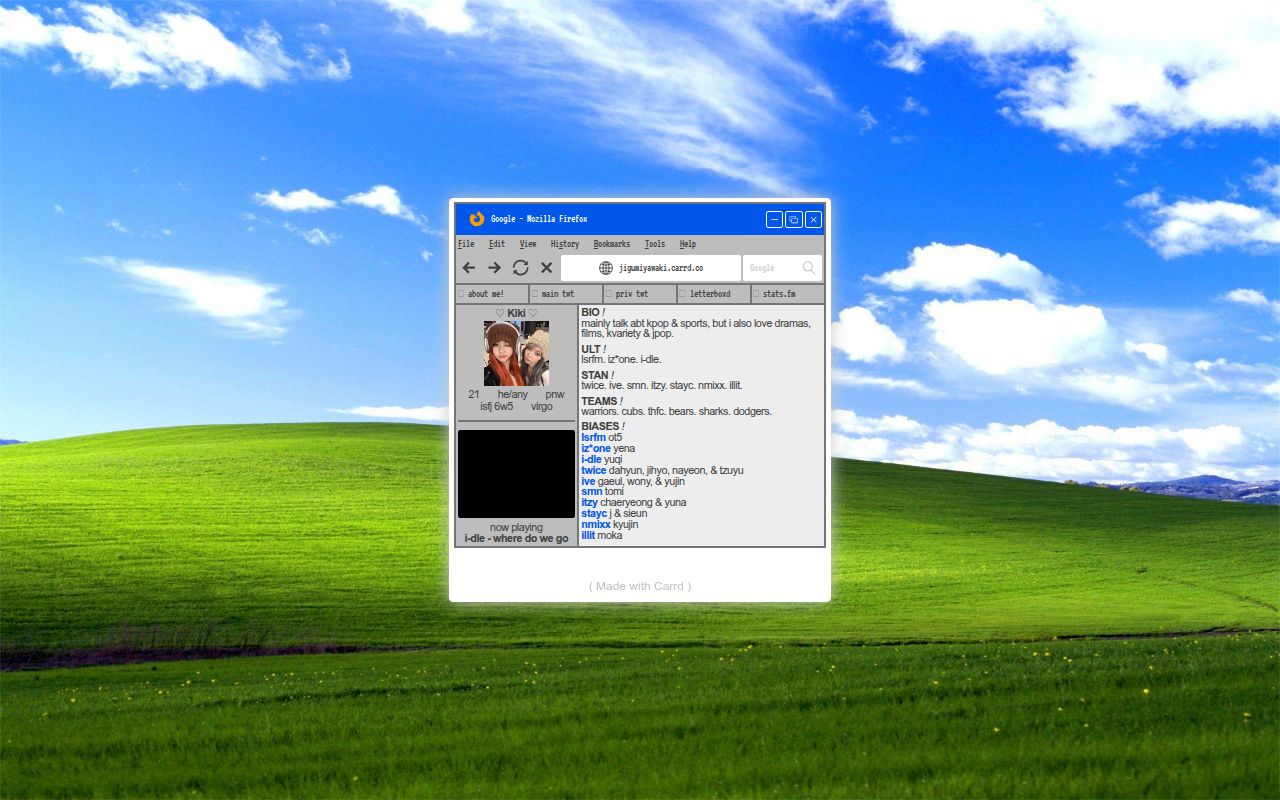
Task: Click the jigumiyawaki.carrd.co address bar
Action: (x=660, y=268)
